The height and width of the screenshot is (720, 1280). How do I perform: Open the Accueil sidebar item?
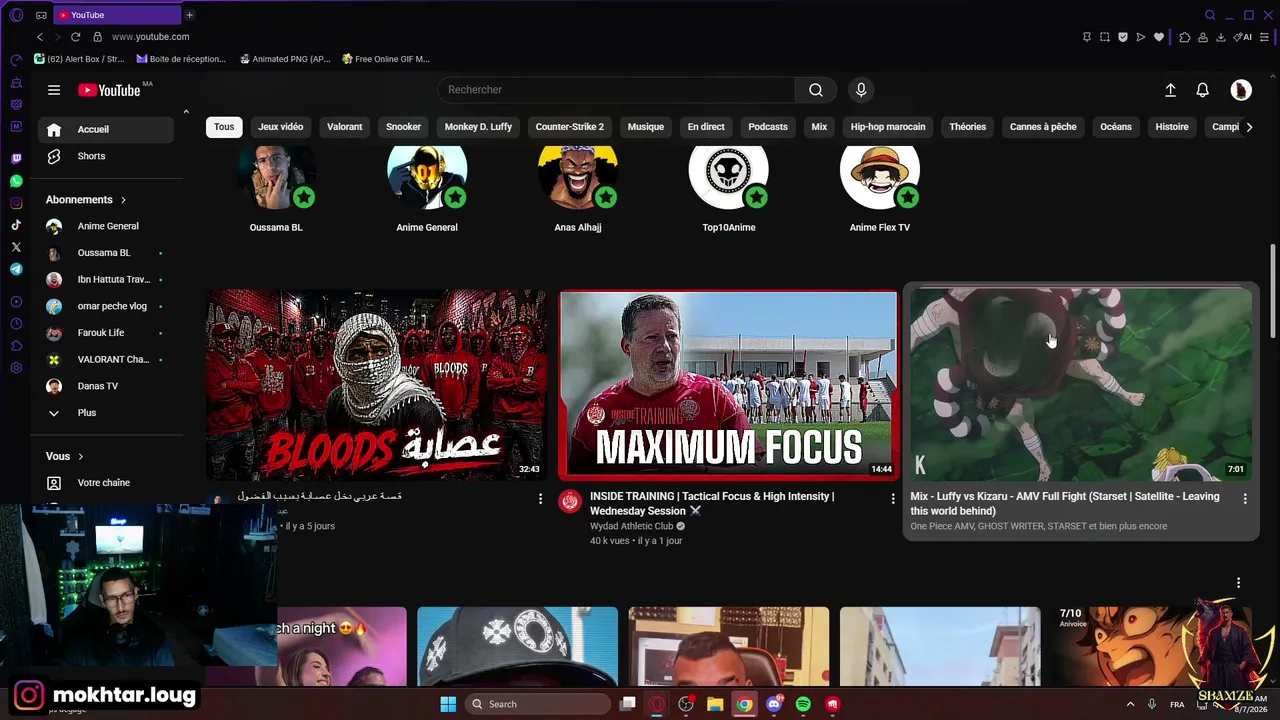click(x=106, y=129)
